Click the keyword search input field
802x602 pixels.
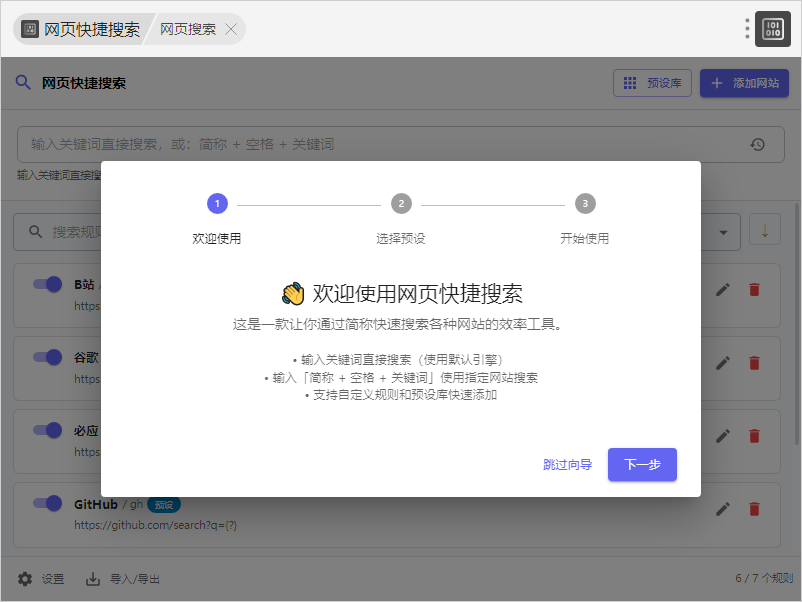(x=380, y=145)
